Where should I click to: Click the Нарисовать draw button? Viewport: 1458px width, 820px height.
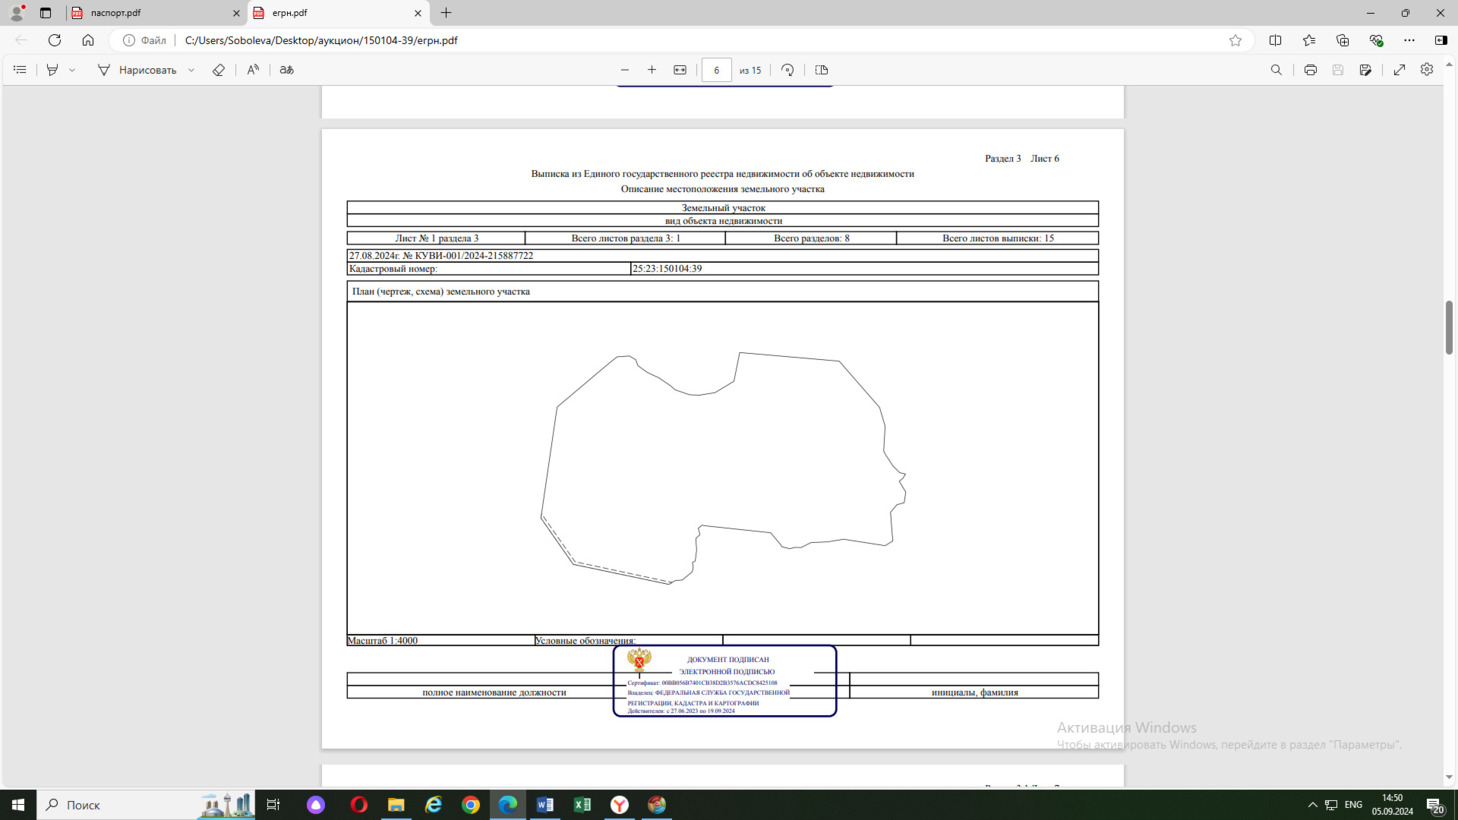pyautogui.click(x=137, y=70)
